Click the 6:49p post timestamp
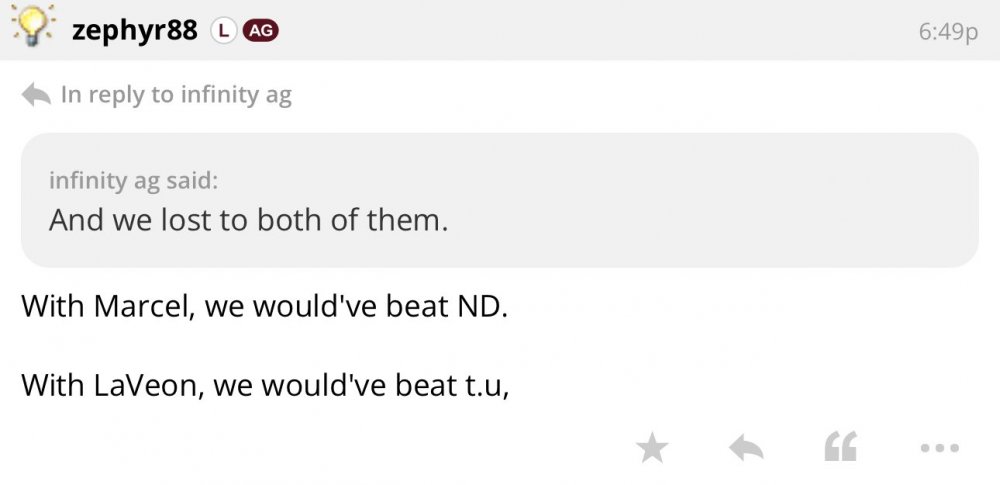1000x485 pixels. click(x=947, y=32)
